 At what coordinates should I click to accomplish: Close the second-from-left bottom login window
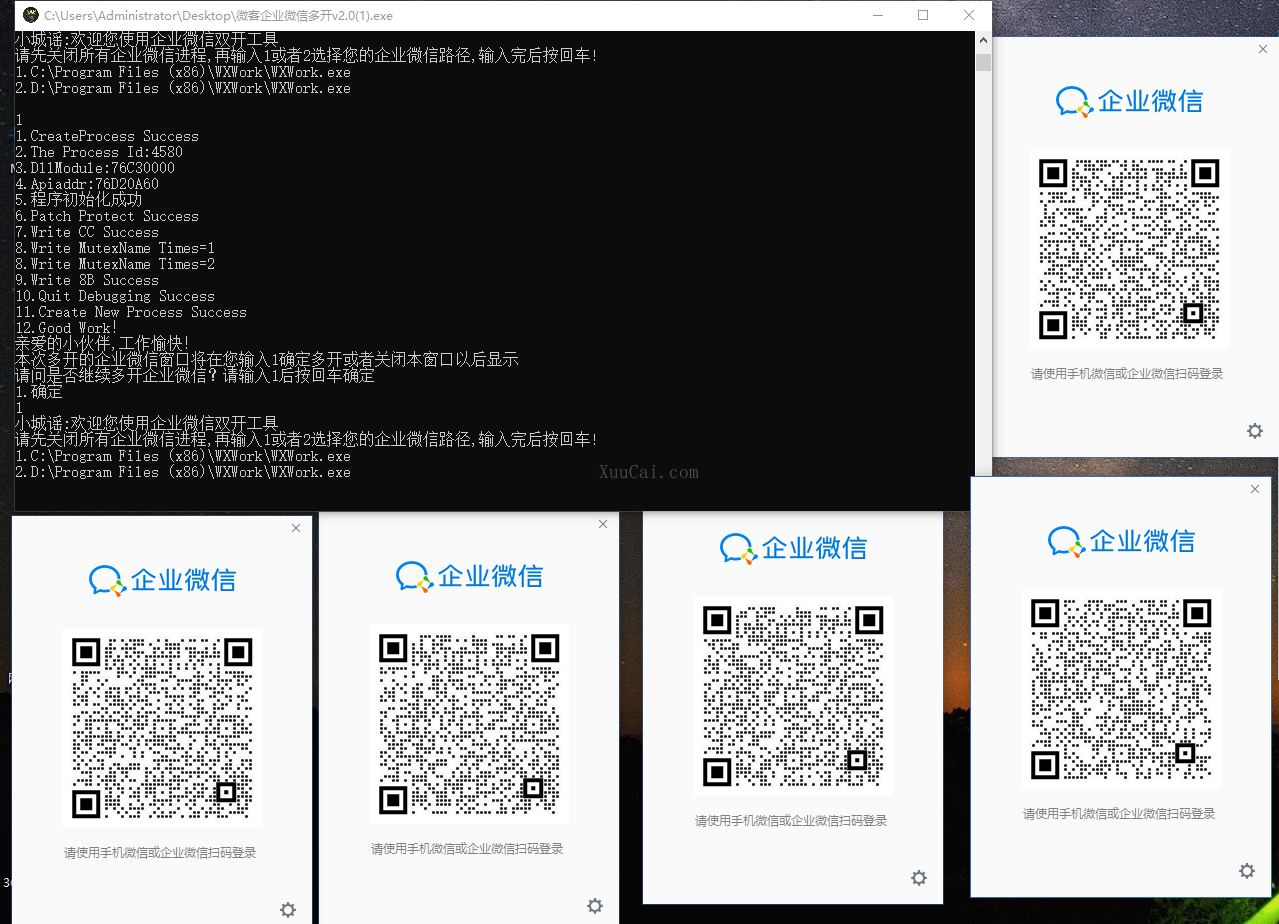pyautogui.click(x=602, y=524)
